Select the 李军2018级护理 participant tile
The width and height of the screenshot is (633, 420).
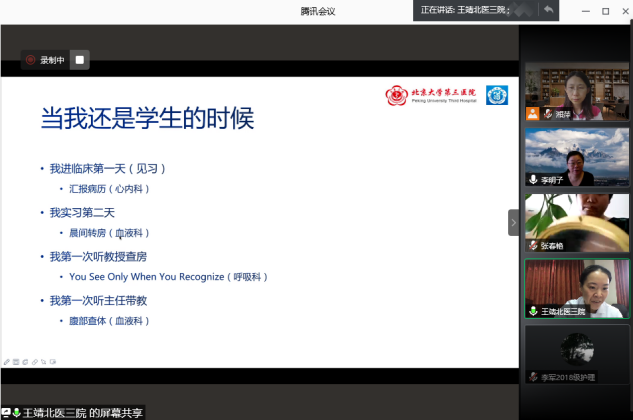[x=577, y=354]
